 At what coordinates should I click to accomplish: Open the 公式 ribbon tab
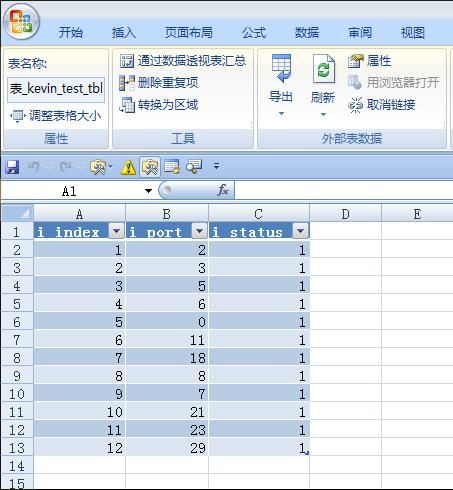coord(254,33)
